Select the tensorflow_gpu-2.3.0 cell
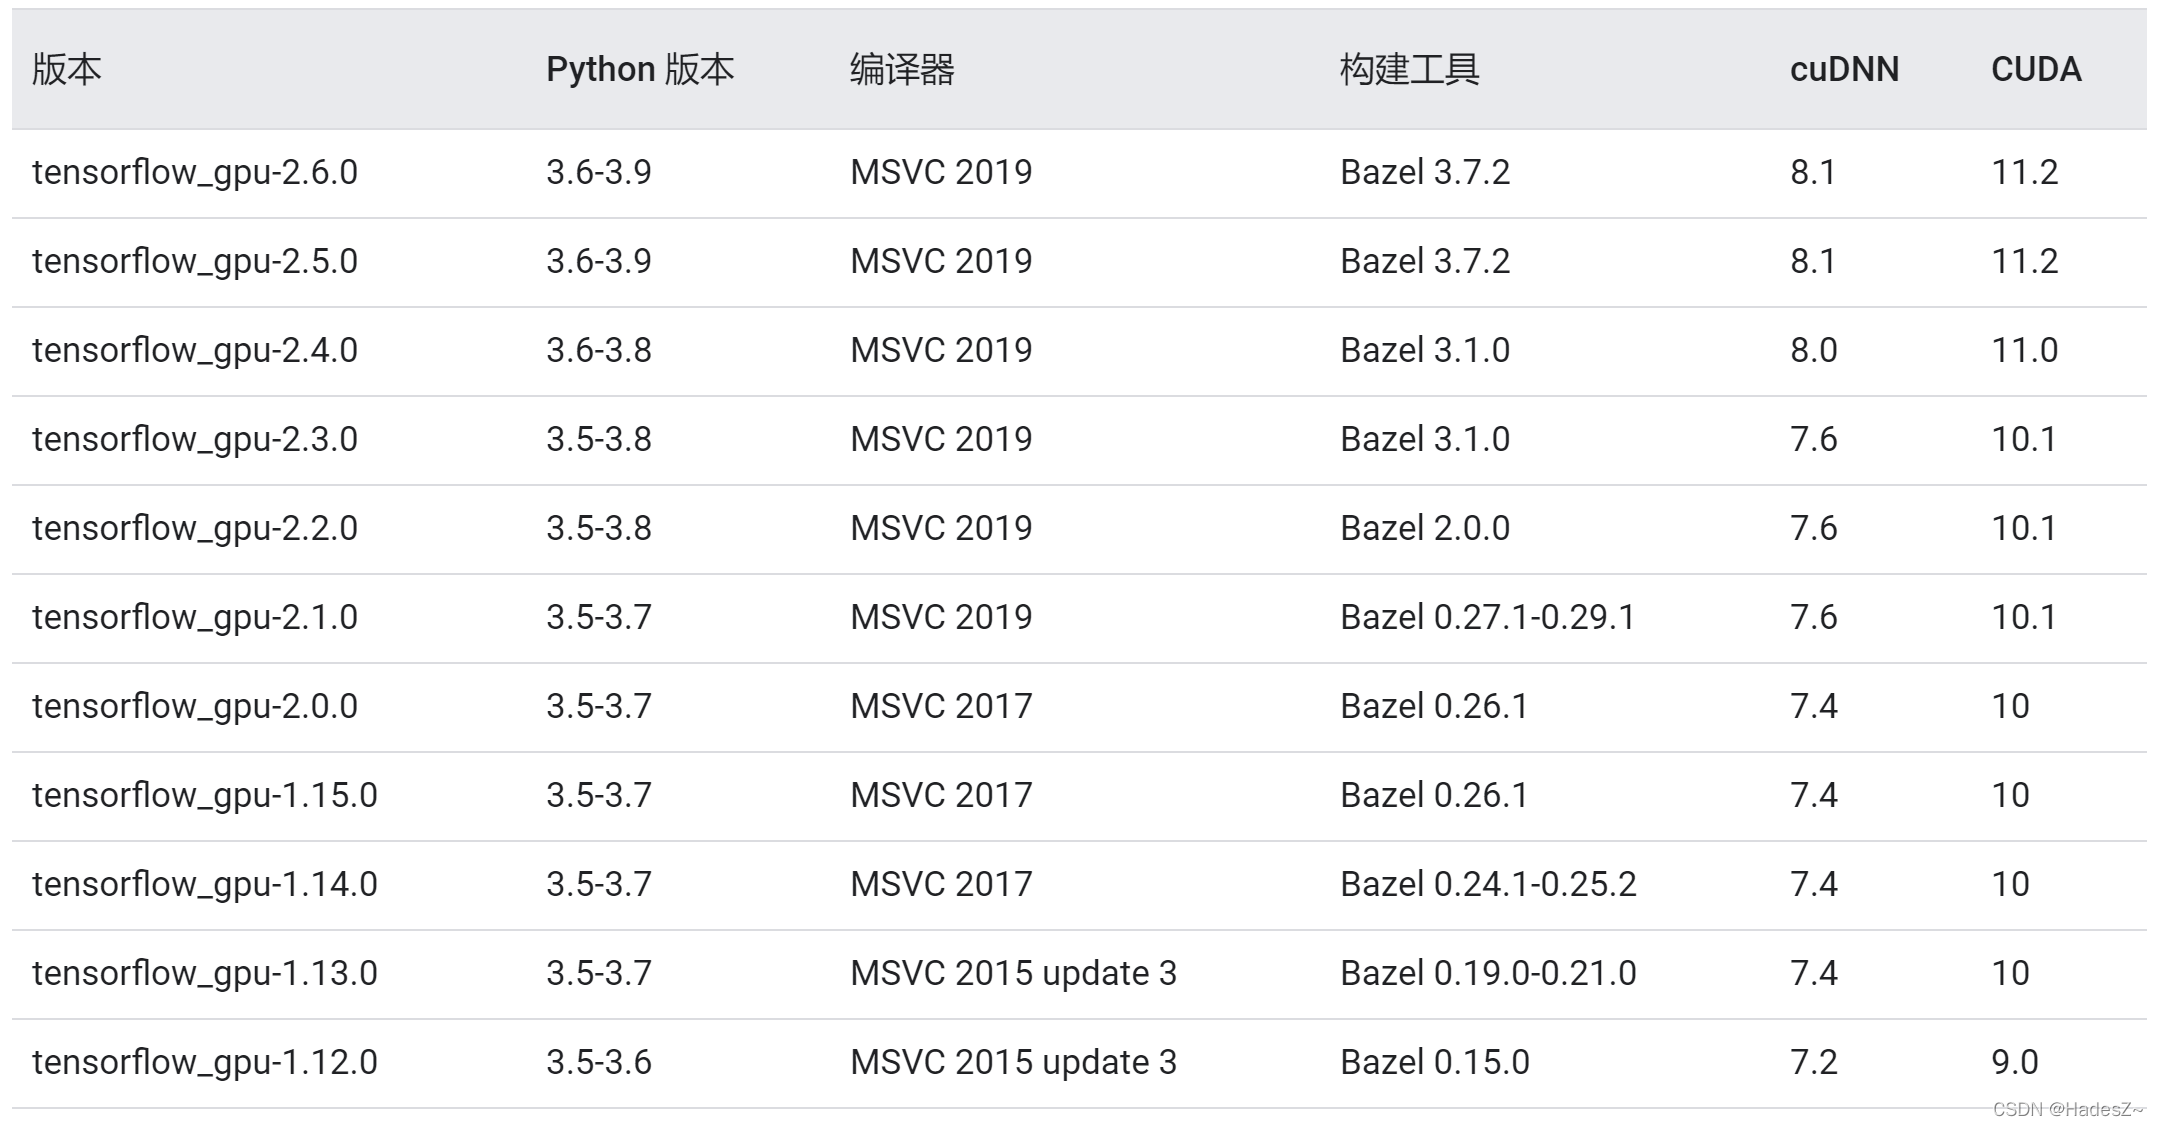The image size is (2158, 1126). pos(195,440)
